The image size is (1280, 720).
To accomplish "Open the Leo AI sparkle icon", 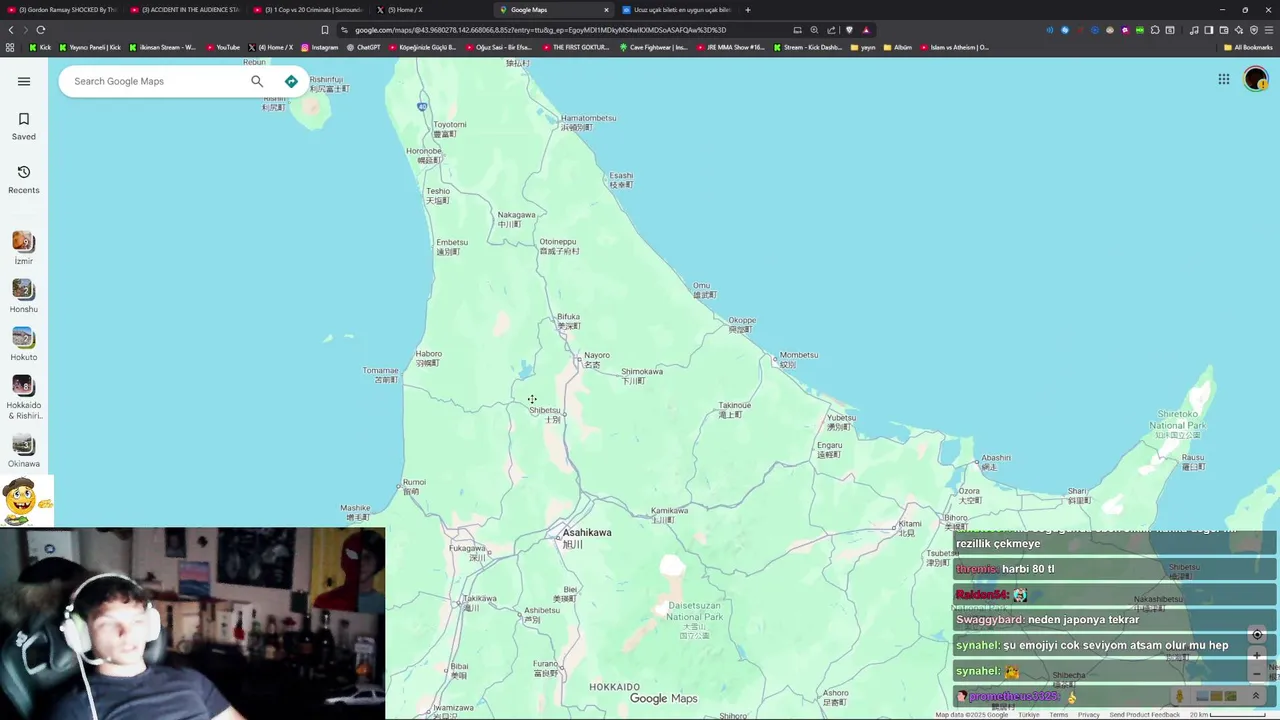I will [1239, 30].
